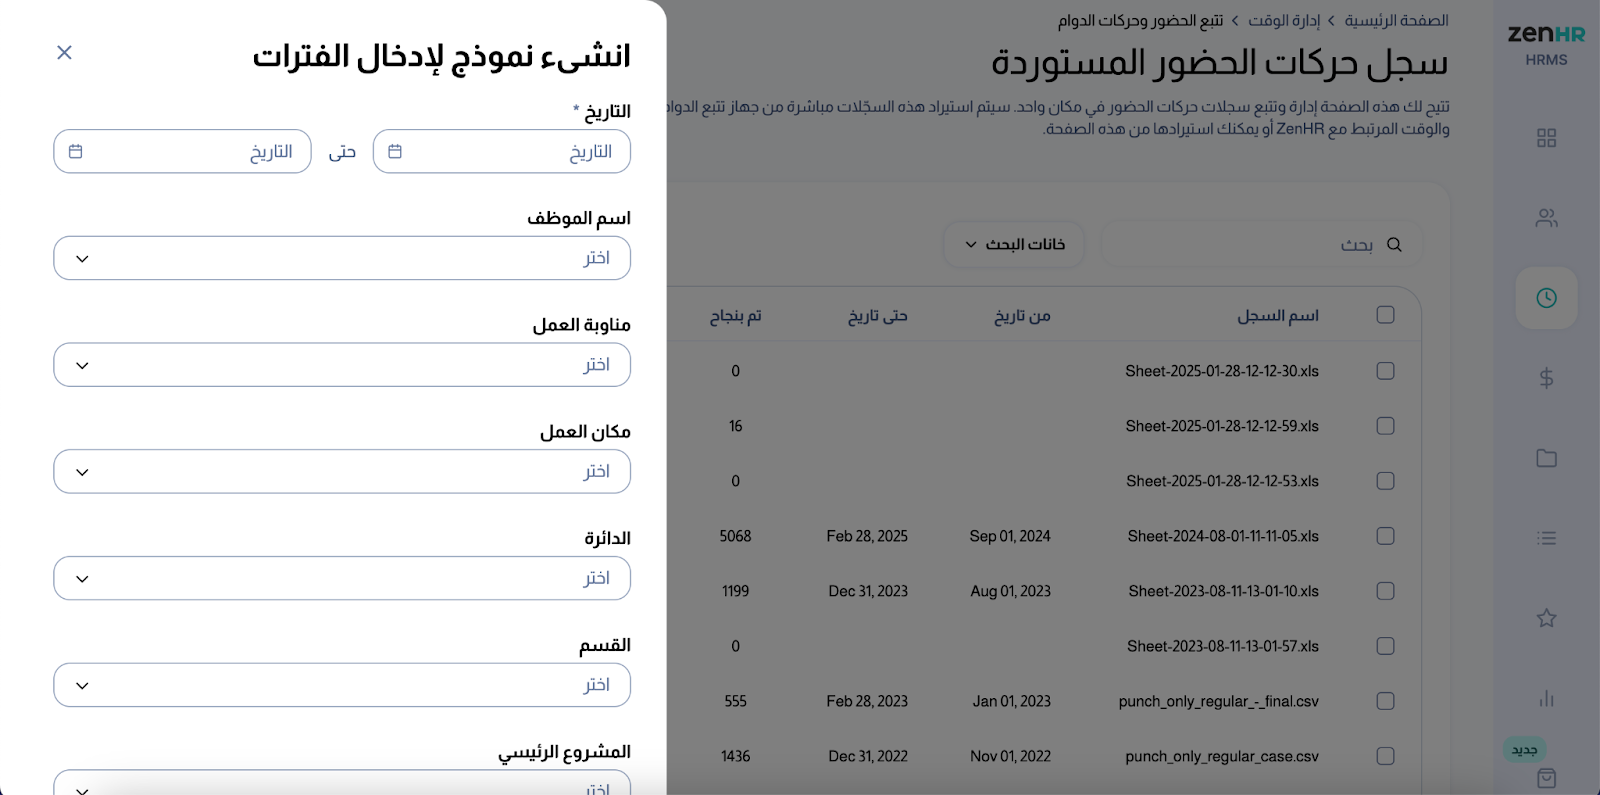Image resolution: width=1600 pixels, height=795 pixels.
Task: Open the shop bag icon under جديد badge
Action: tap(1546, 778)
